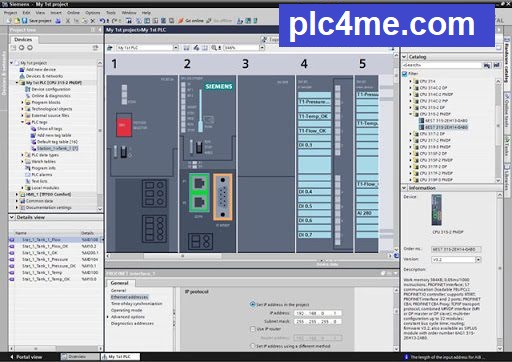Click the delete X toolbar icon
512x362 pixels.
(93, 21)
